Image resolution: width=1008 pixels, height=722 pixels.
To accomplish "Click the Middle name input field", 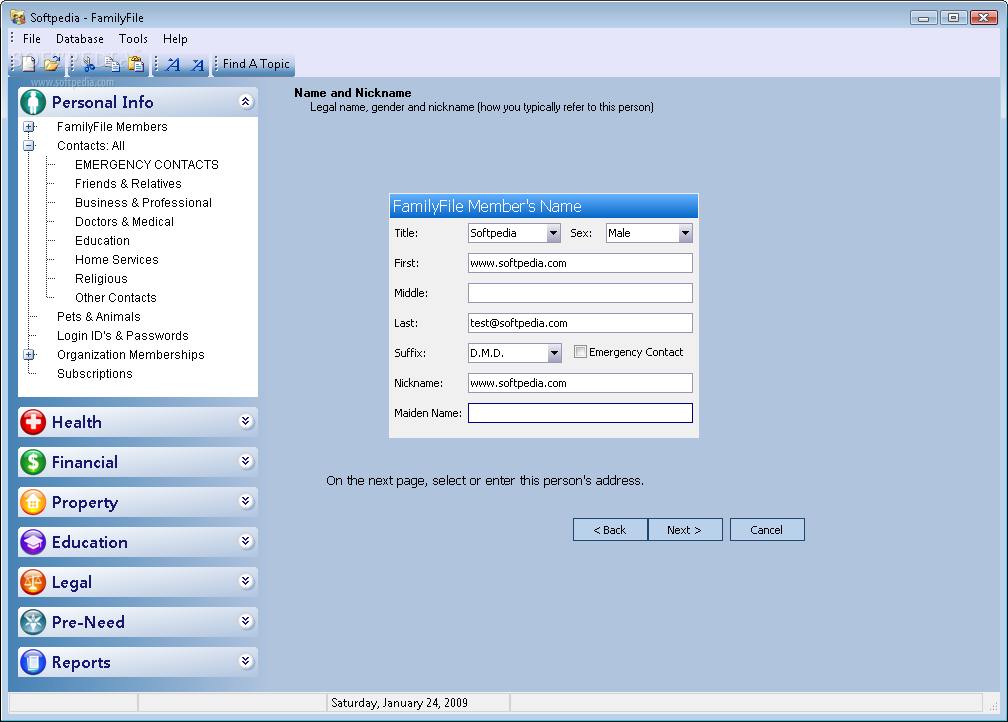I will [580, 293].
